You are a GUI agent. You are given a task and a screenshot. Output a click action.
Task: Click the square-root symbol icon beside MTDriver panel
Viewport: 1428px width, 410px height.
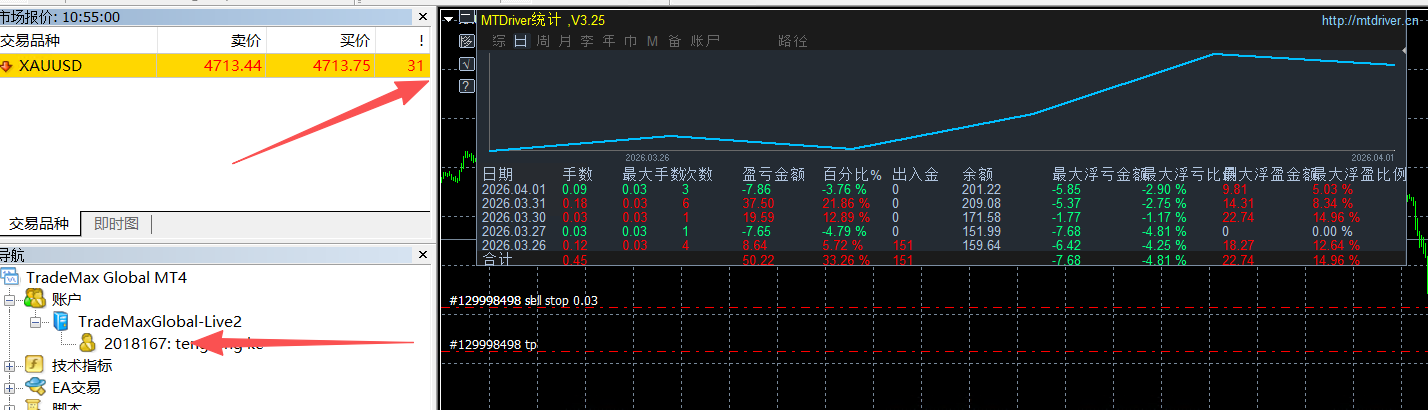coord(467,63)
